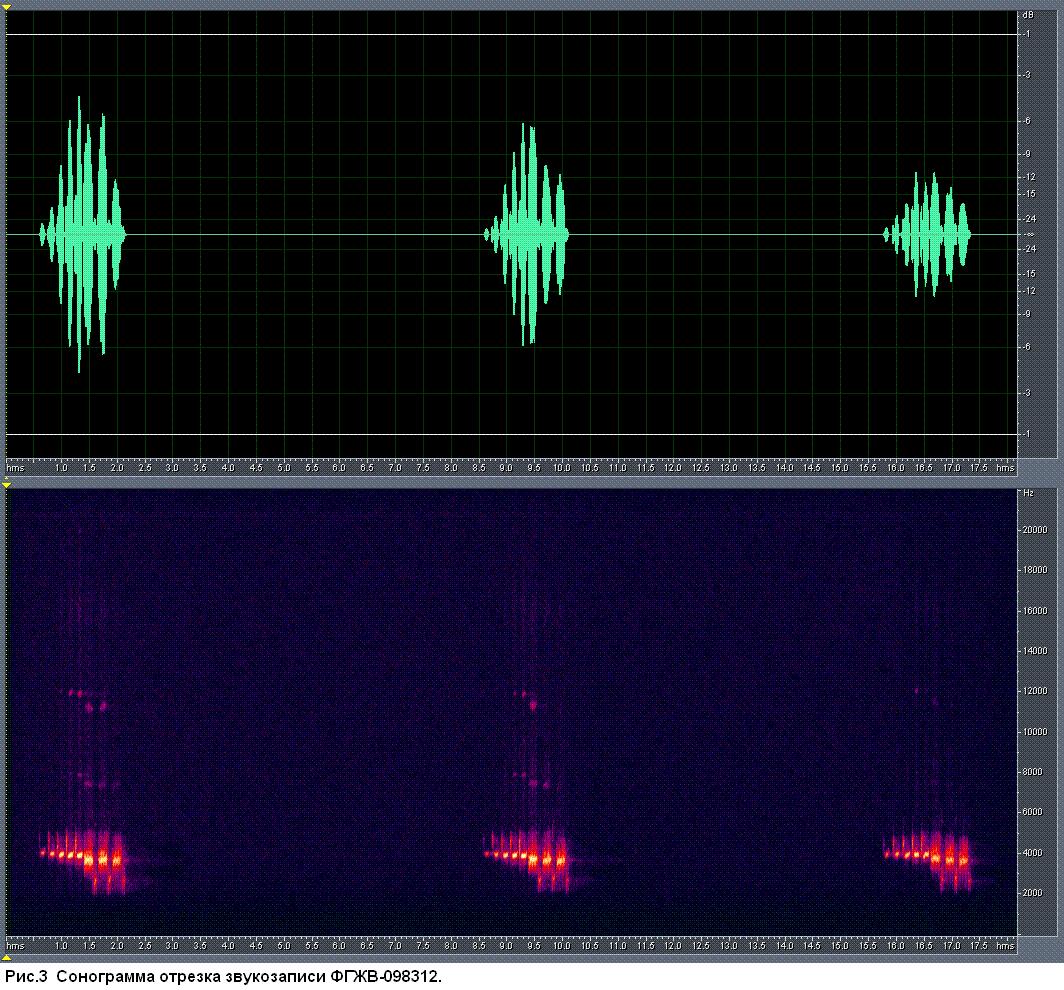Click the 8.0 mark on the spectrogram time ruler
The image size is (1064, 990).
pos(451,945)
